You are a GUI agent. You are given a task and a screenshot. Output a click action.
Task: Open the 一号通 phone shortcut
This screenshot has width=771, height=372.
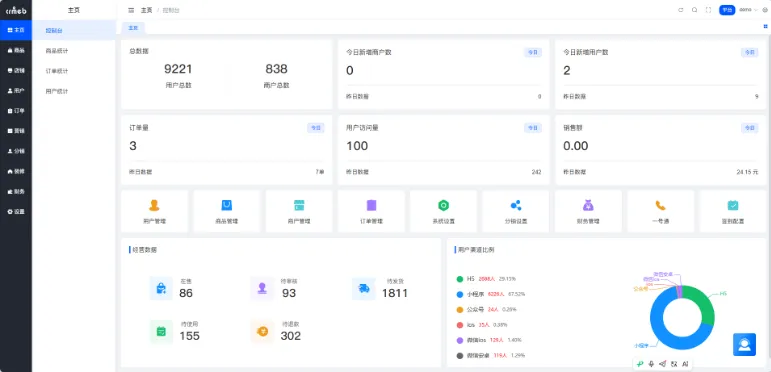(660, 211)
